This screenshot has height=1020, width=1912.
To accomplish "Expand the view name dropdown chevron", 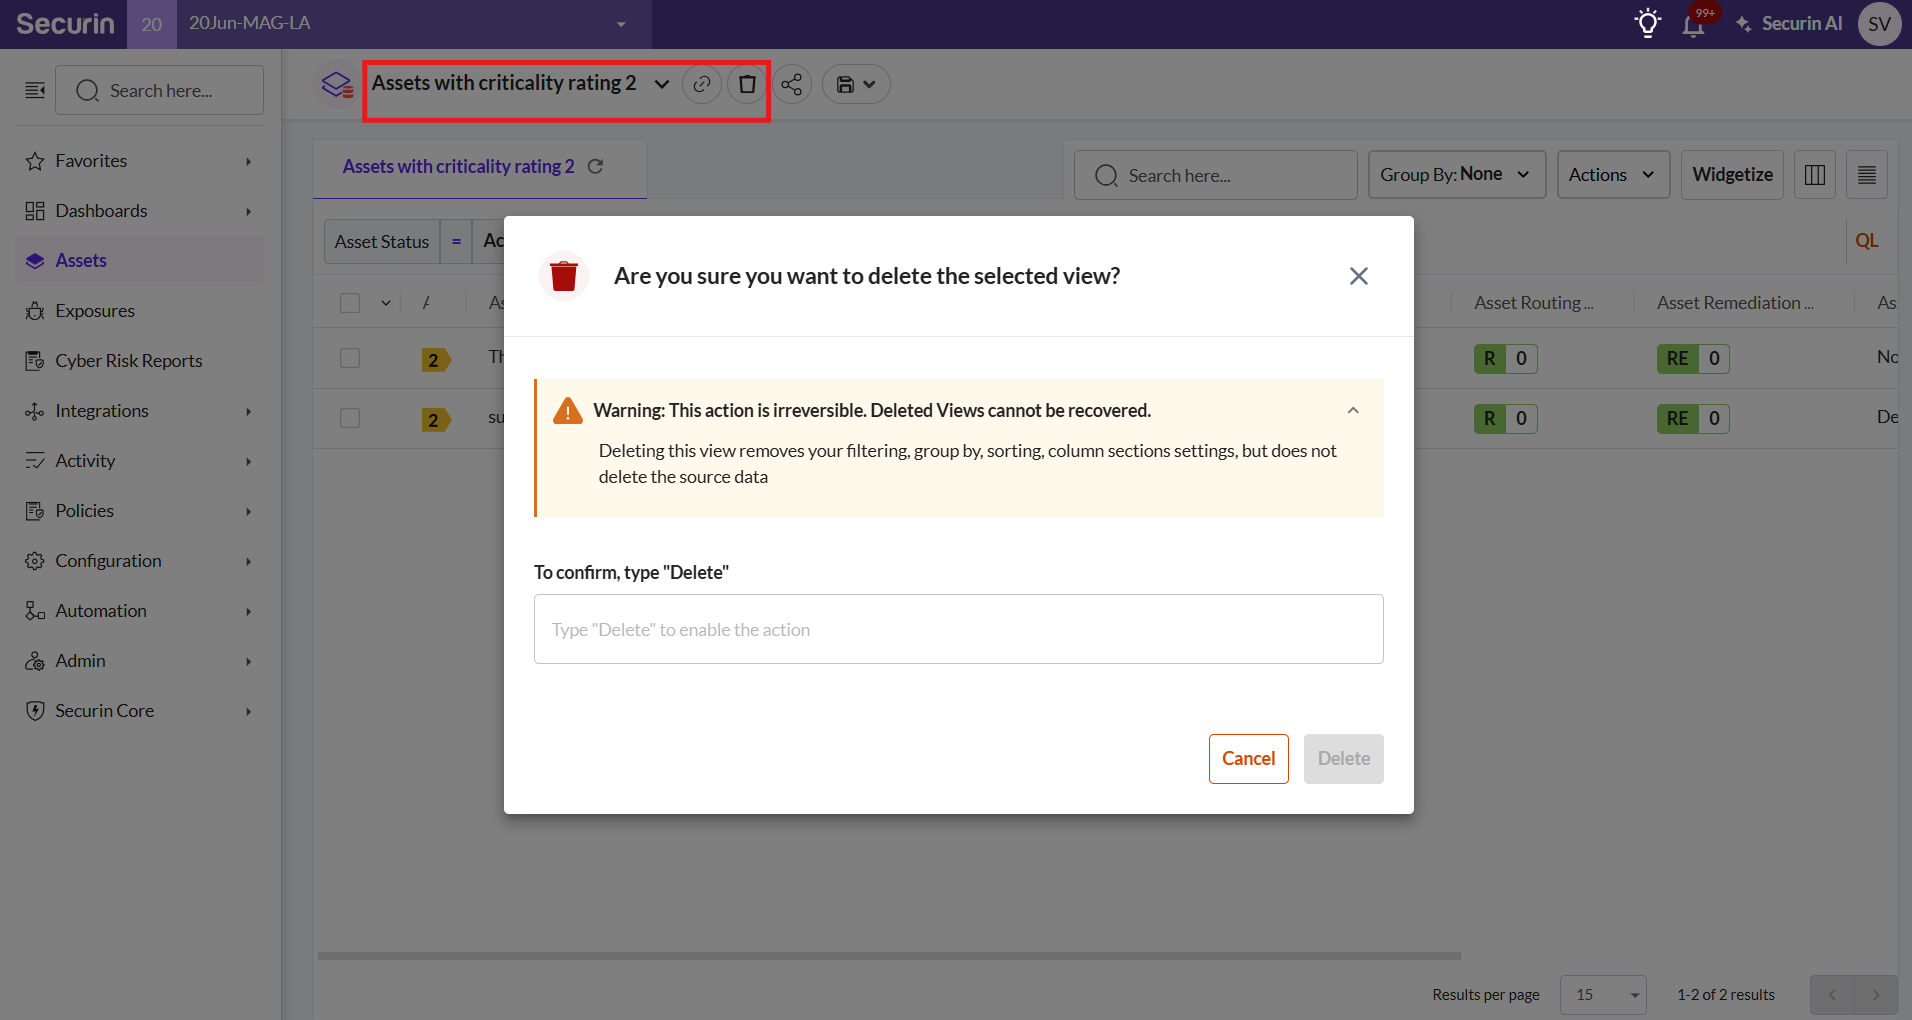I will [x=661, y=84].
